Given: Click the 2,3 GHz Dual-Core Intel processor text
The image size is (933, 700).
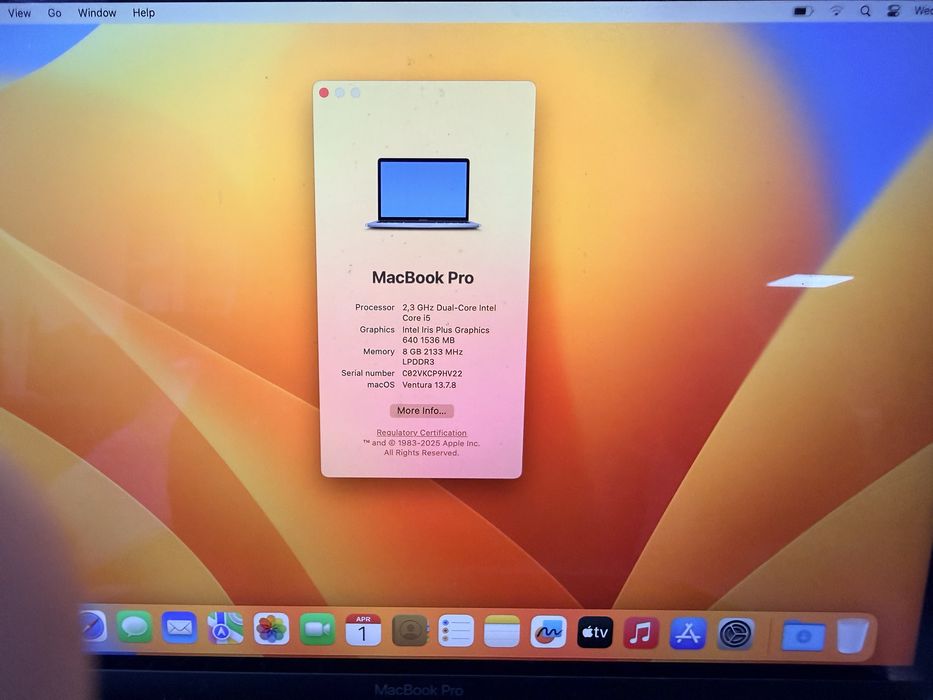Looking at the screenshot, I should [449, 312].
